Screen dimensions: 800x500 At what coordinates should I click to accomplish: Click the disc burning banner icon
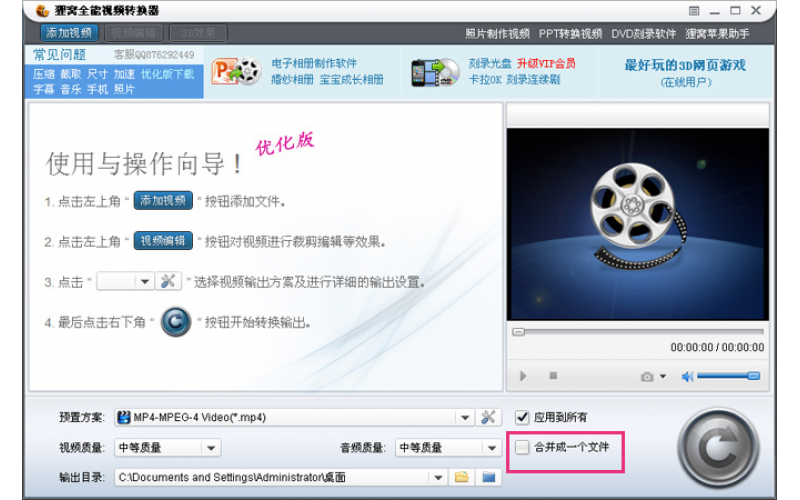[433, 72]
